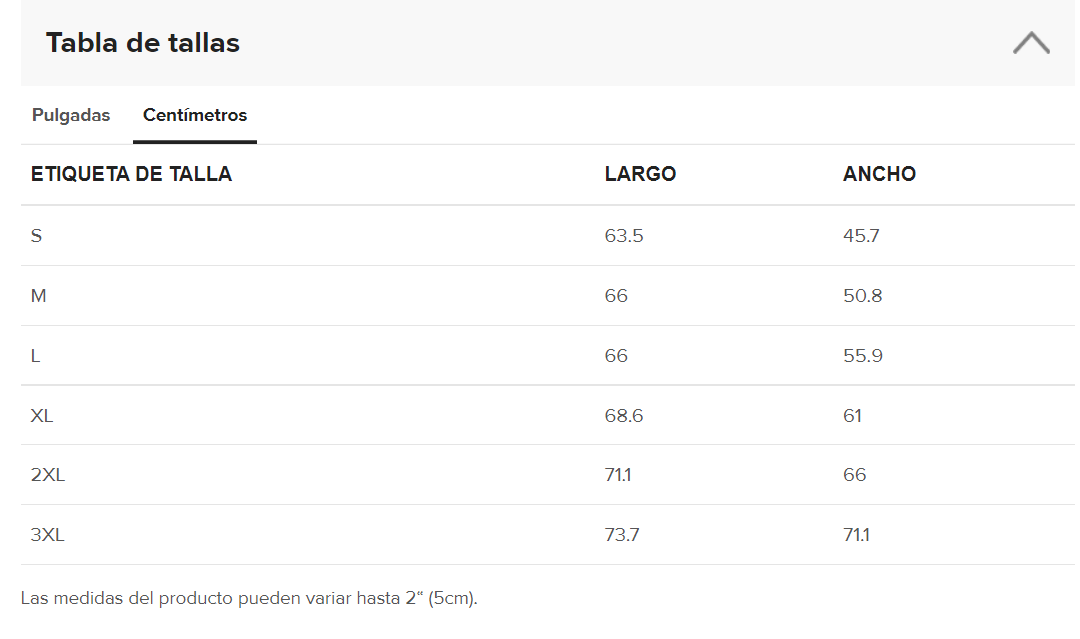The image size is (1080, 639).
Task: Click the ETIQUETA DE TALLA column header
Action: (131, 174)
